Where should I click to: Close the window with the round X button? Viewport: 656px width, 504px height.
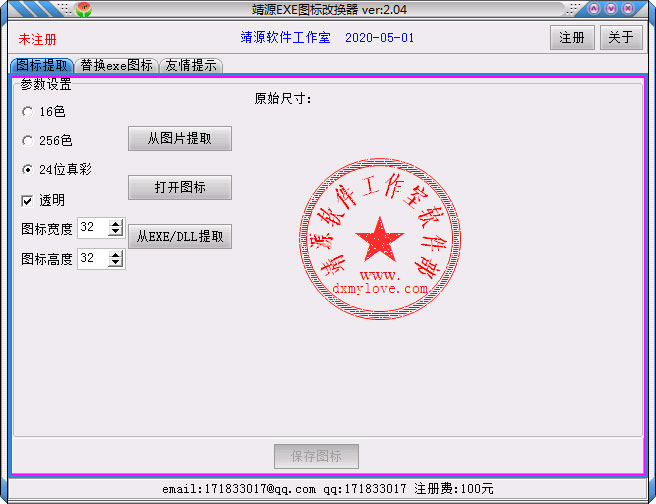[628, 8]
